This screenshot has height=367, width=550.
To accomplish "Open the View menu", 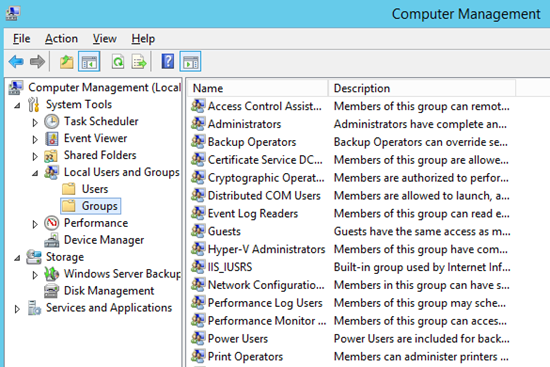I will pos(105,39).
